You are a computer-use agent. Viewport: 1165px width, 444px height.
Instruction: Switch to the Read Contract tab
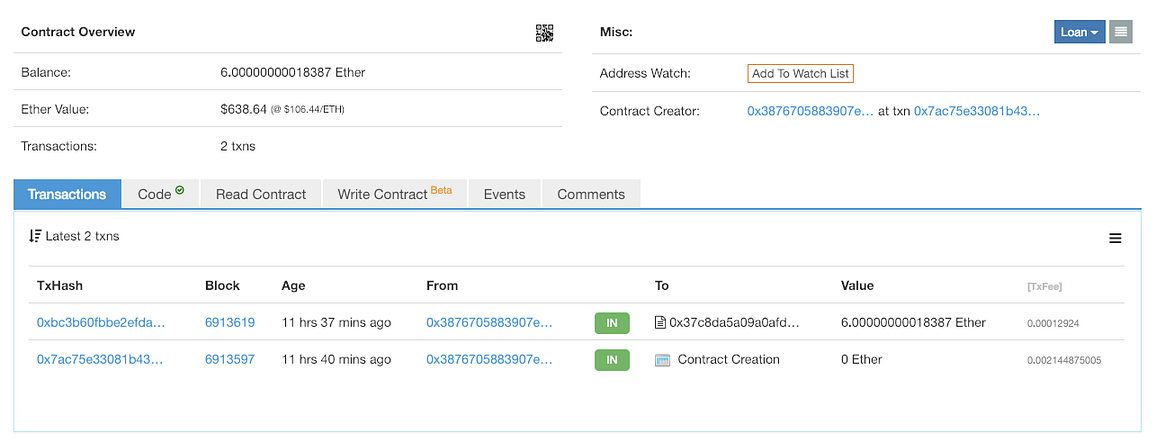tap(261, 194)
